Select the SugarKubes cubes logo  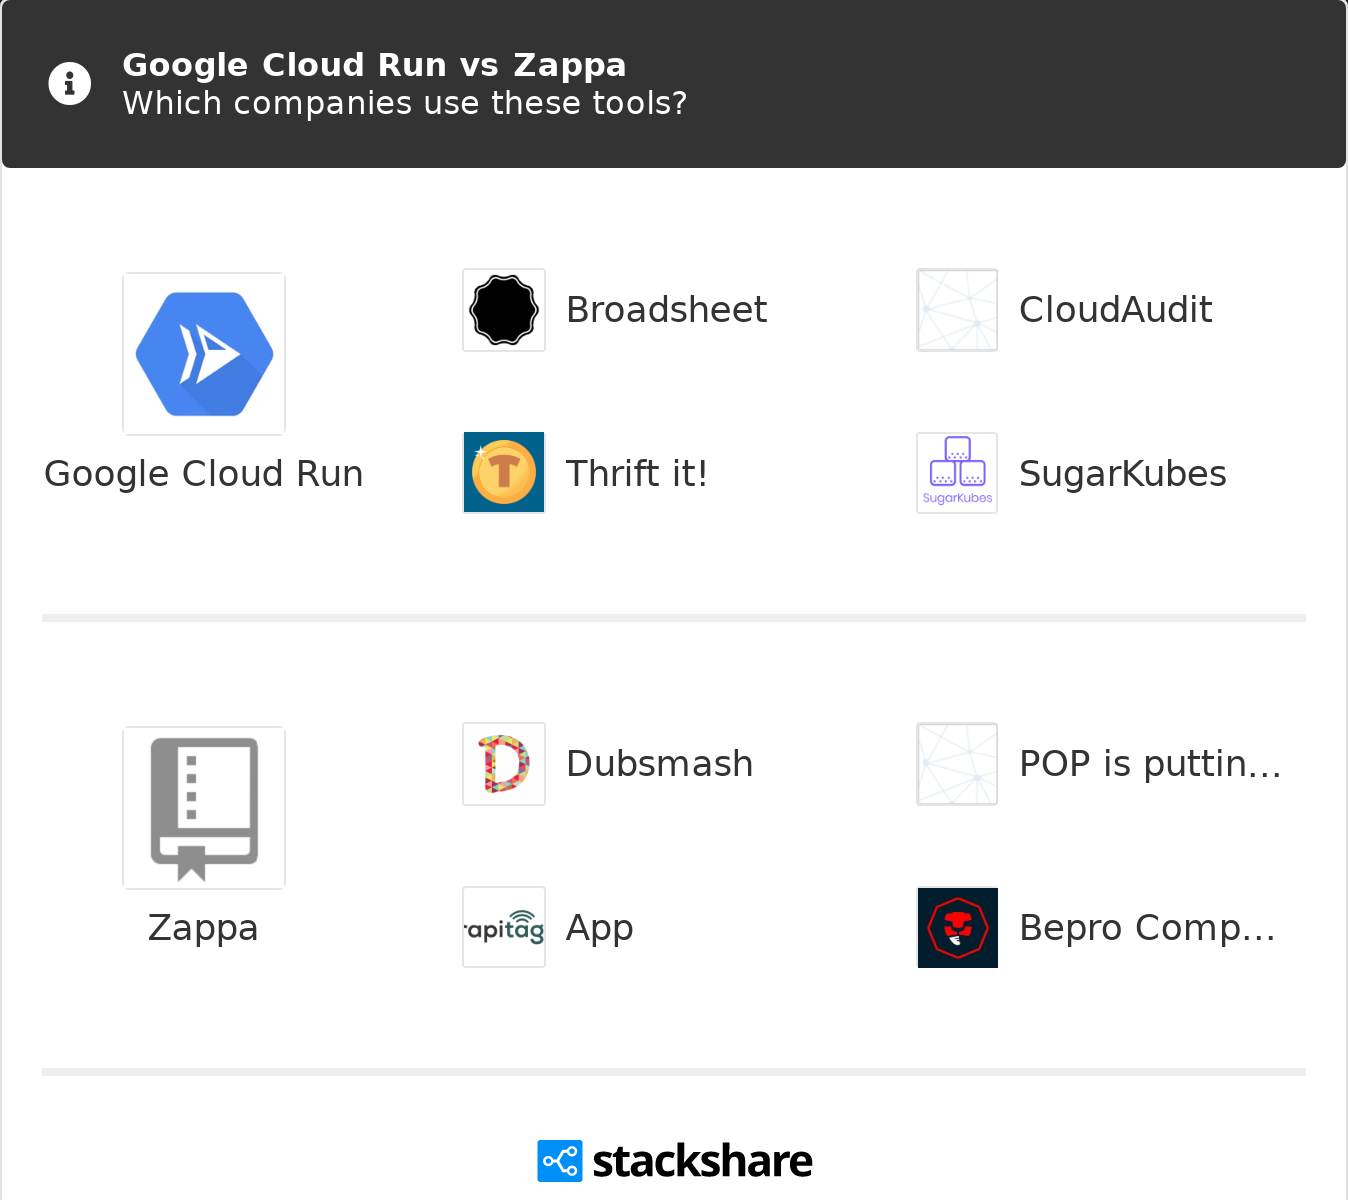coord(957,473)
